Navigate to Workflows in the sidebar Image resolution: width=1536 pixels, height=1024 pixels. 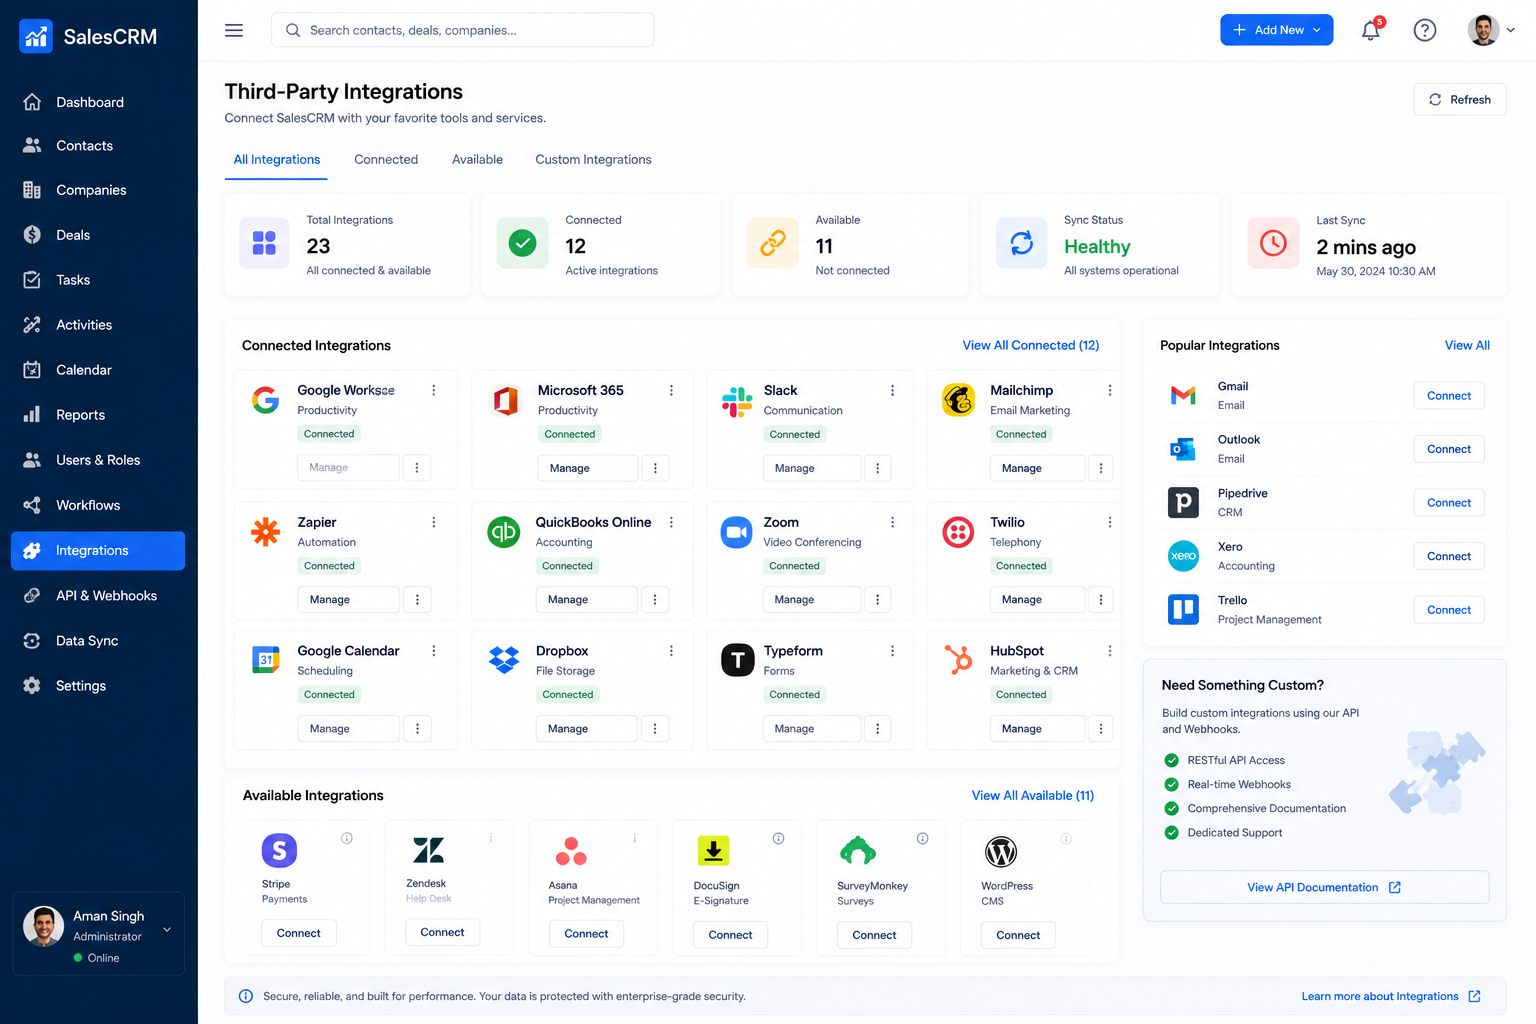(98, 505)
